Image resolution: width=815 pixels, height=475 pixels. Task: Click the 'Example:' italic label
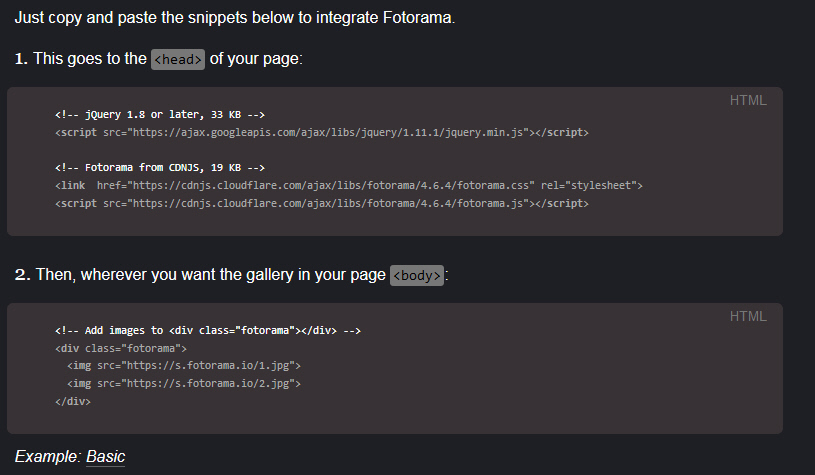click(48, 456)
